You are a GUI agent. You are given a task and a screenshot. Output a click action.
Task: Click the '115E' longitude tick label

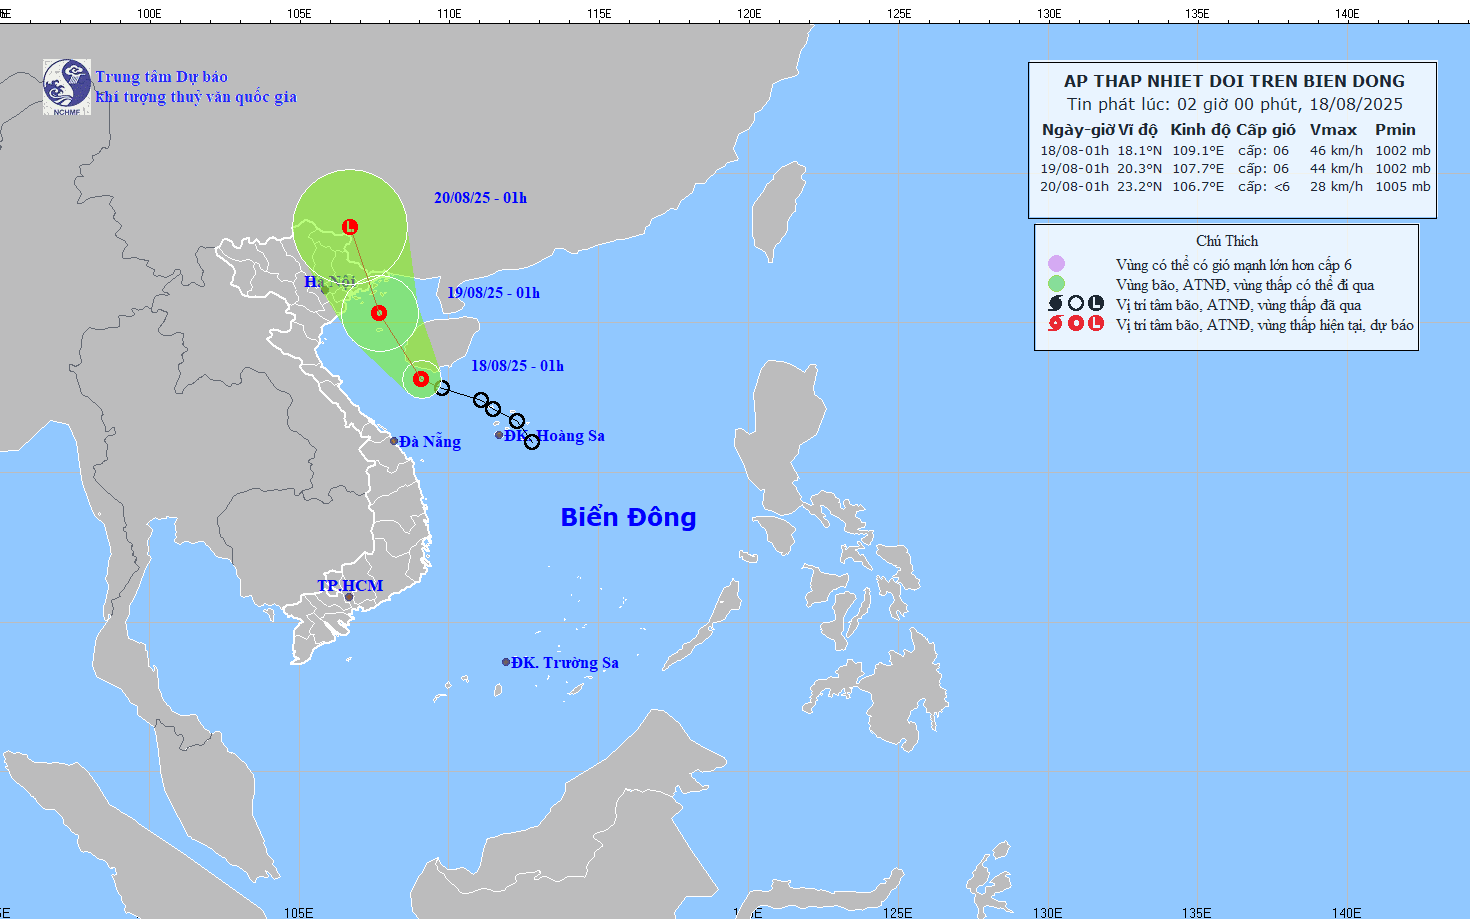pos(599,13)
